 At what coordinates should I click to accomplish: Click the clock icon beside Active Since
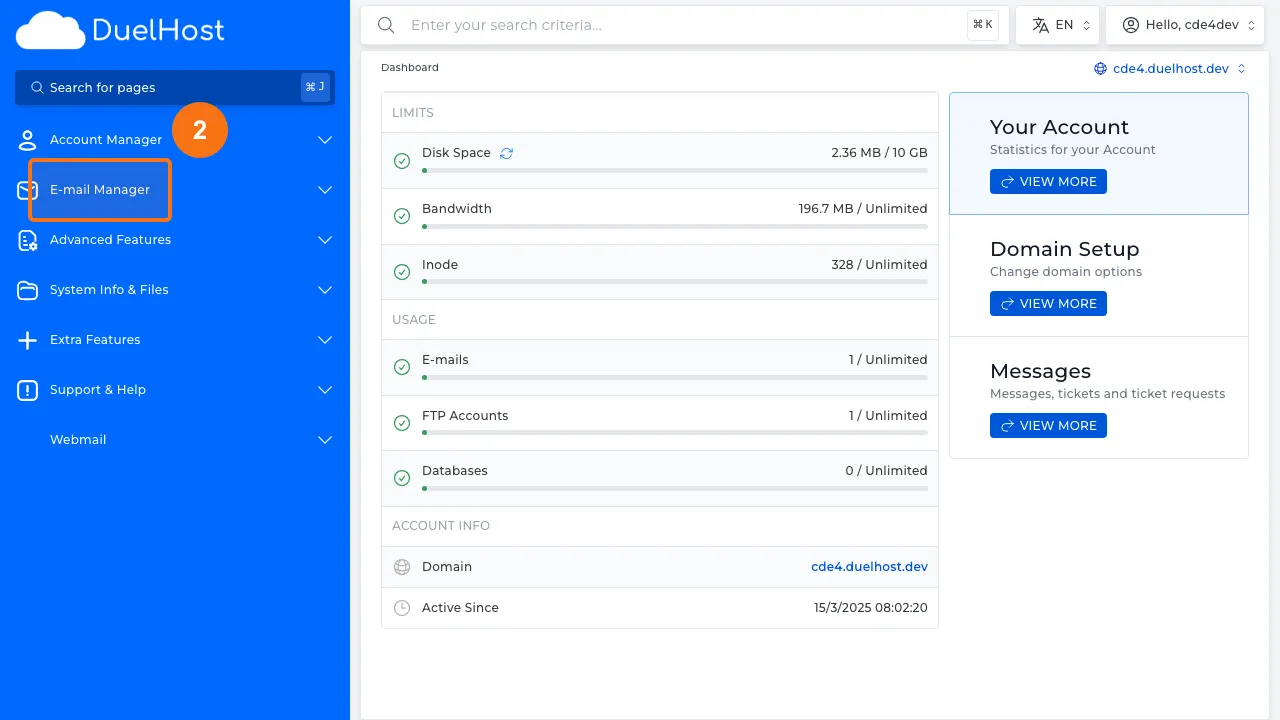click(402, 607)
